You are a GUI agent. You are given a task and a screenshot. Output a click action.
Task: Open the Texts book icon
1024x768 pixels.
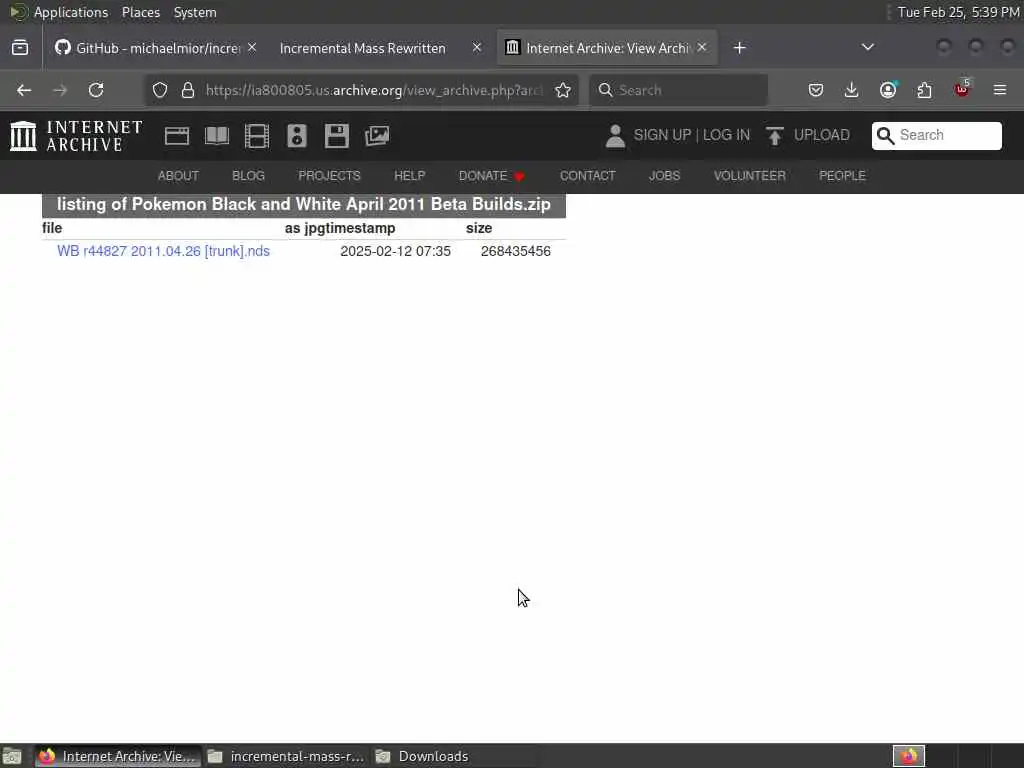tap(217, 136)
